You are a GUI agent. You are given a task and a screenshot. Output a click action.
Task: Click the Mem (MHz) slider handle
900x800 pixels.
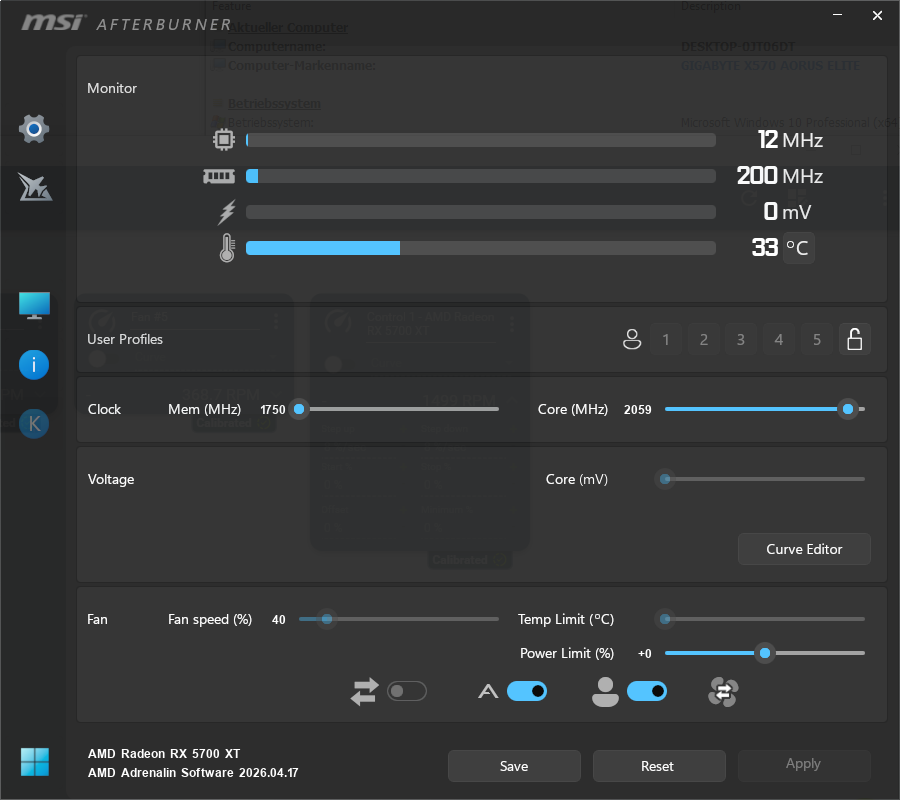click(x=299, y=409)
